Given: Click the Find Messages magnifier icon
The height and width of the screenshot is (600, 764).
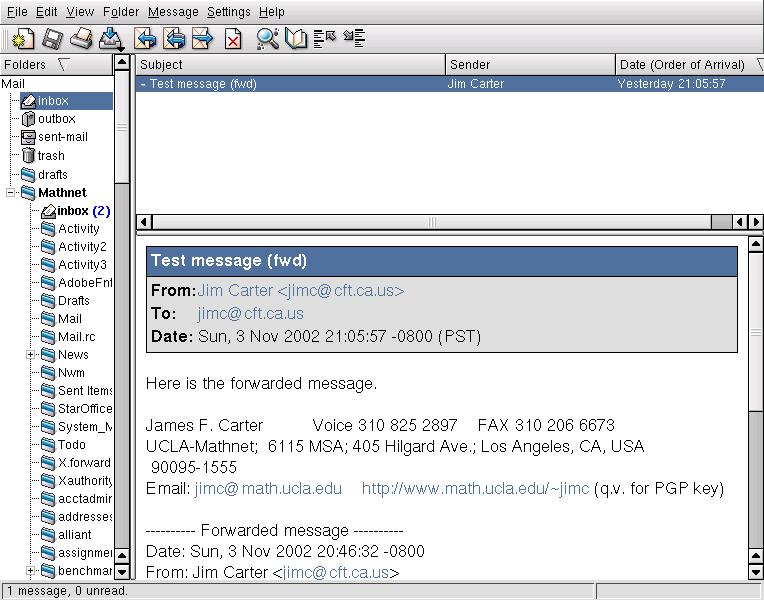Looking at the screenshot, I should (x=267, y=39).
